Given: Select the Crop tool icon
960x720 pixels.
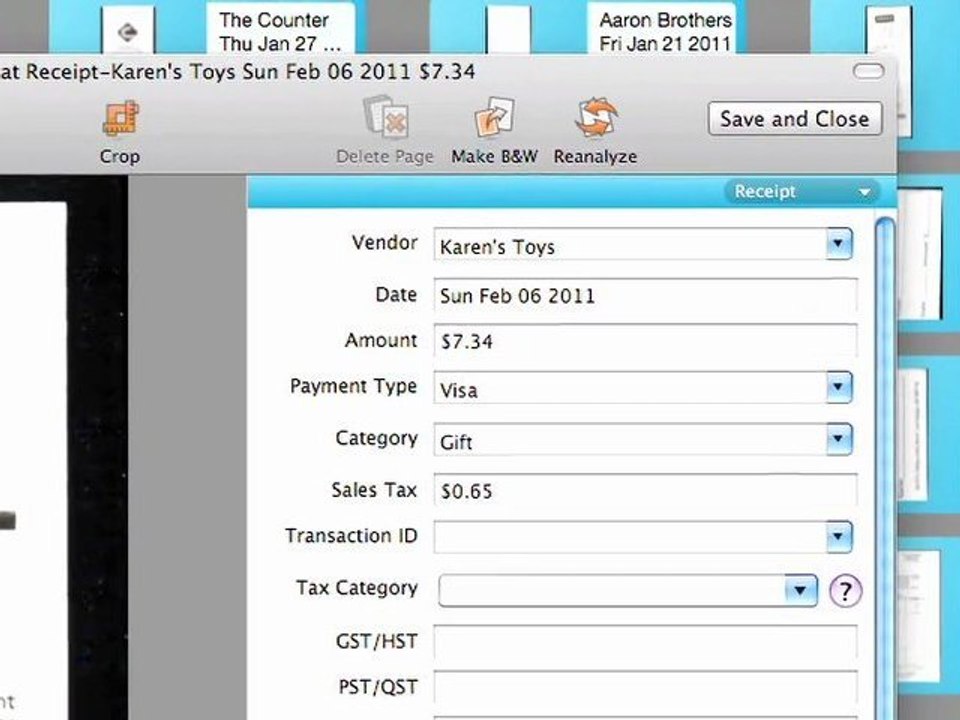Looking at the screenshot, I should pyautogui.click(x=121, y=118).
